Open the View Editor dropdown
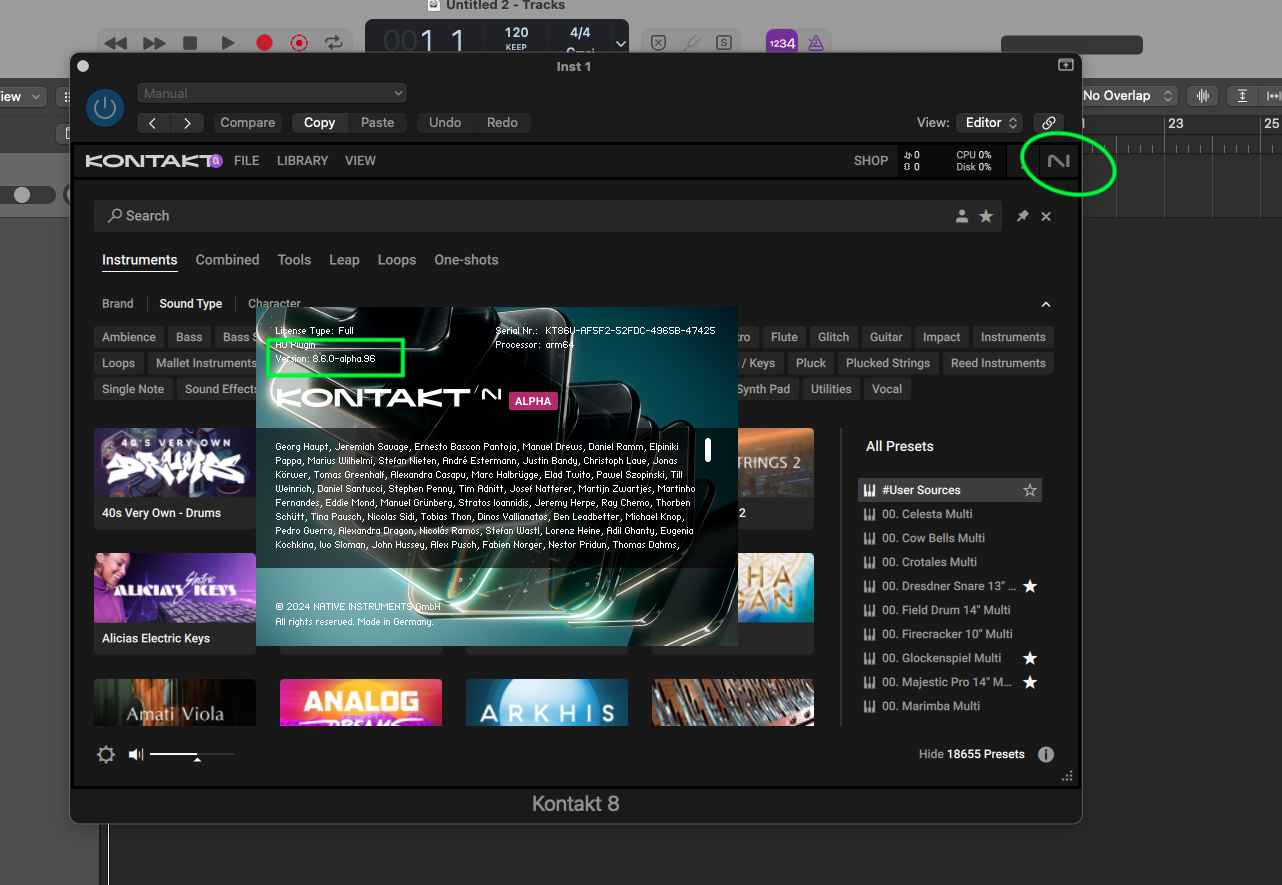 click(989, 123)
